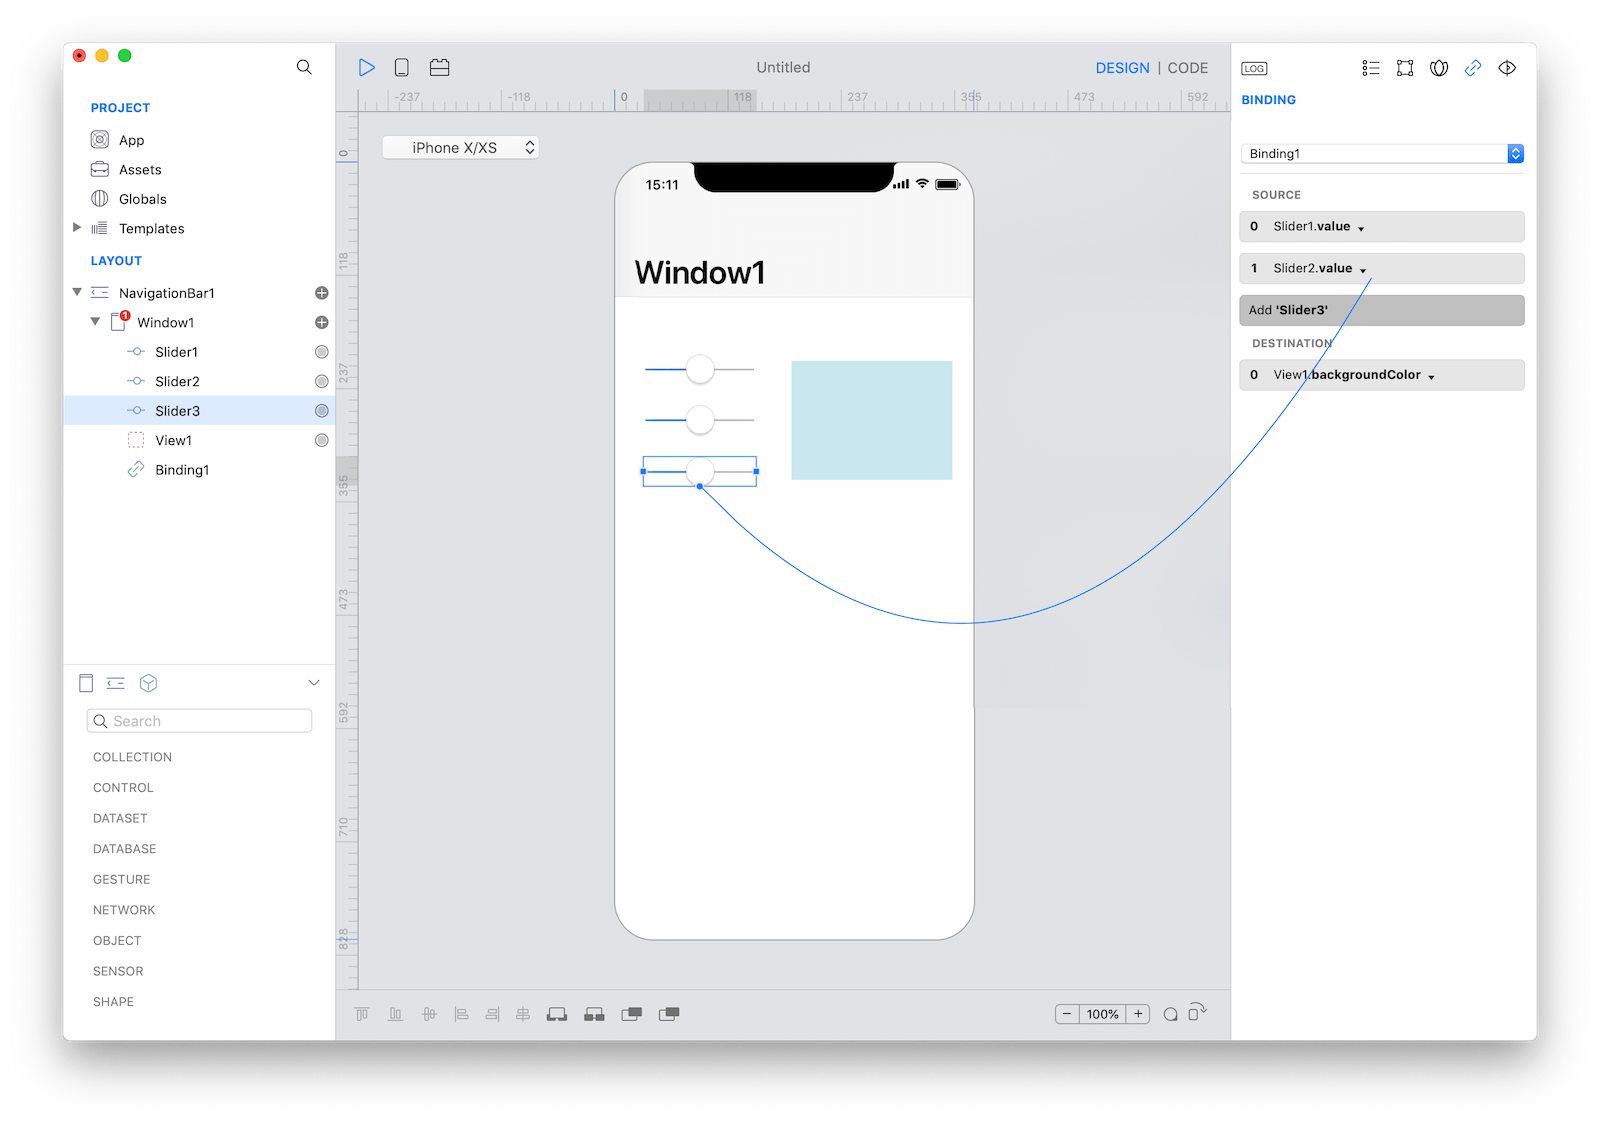Click the Add 'Slider3' source button
Image resolution: width=1600 pixels, height=1124 pixels.
1382,310
